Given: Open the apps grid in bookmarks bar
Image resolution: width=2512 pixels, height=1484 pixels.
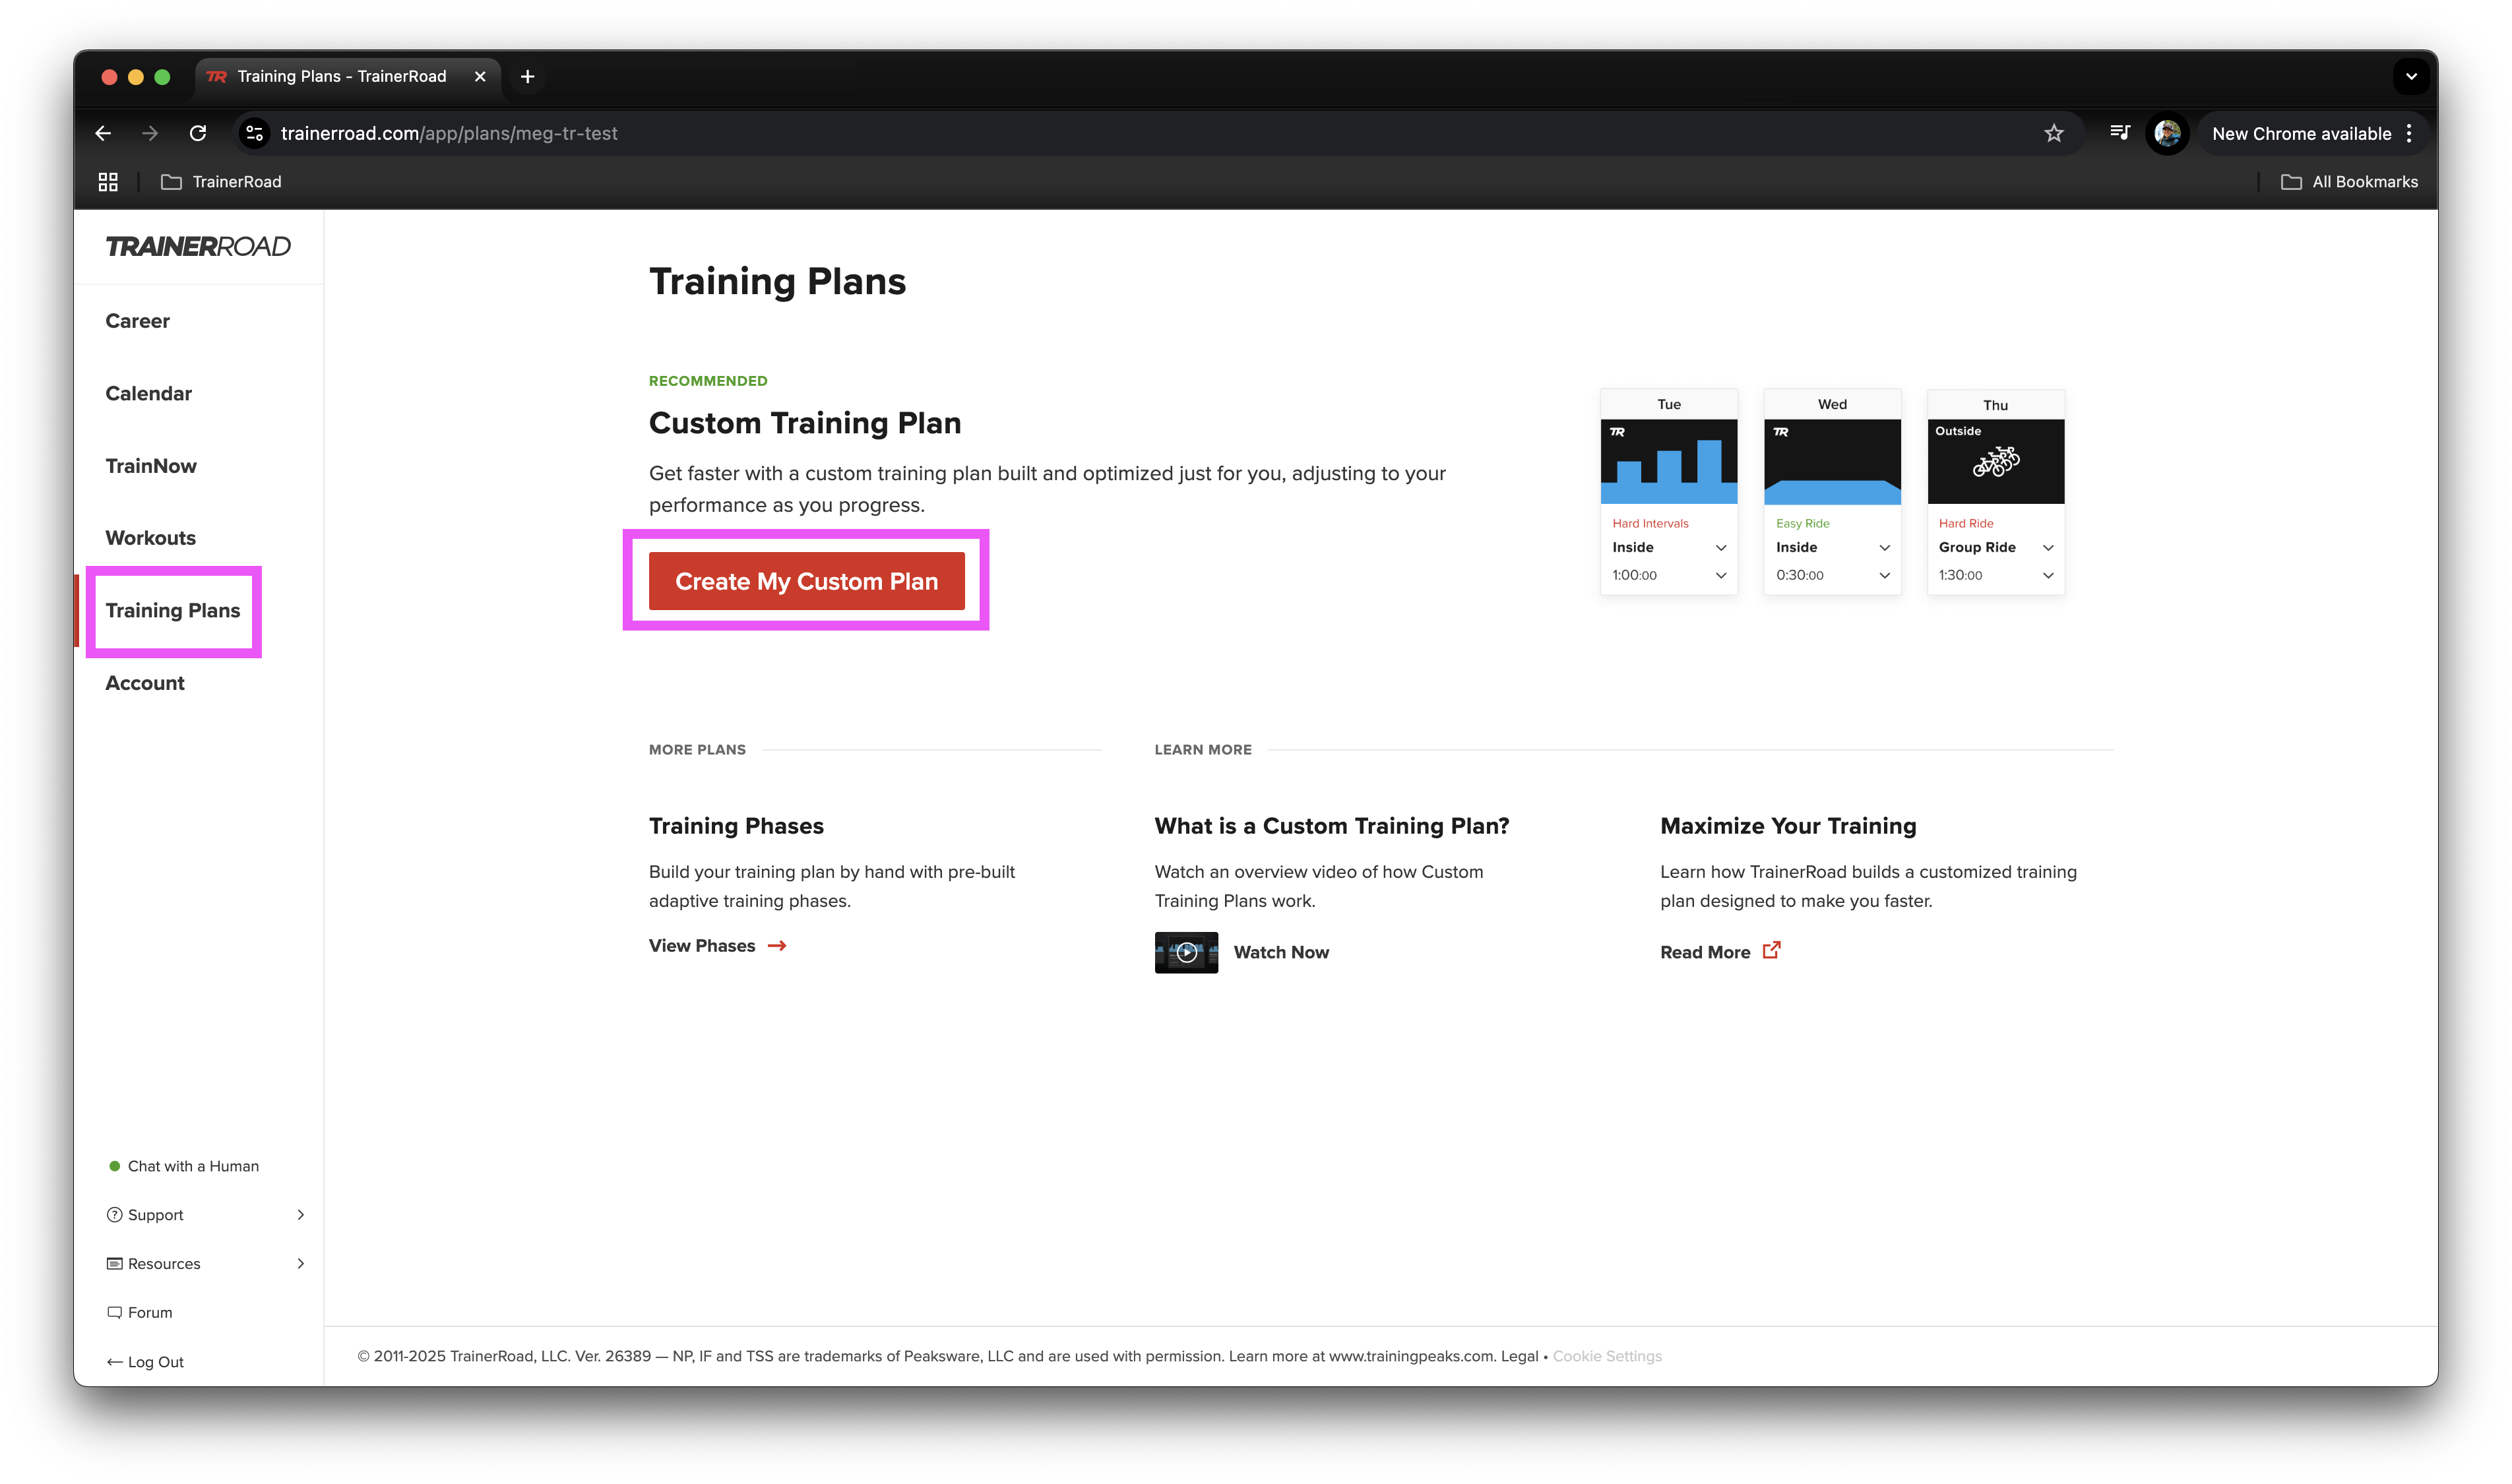Looking at the screenshot, I should (108, 181).
